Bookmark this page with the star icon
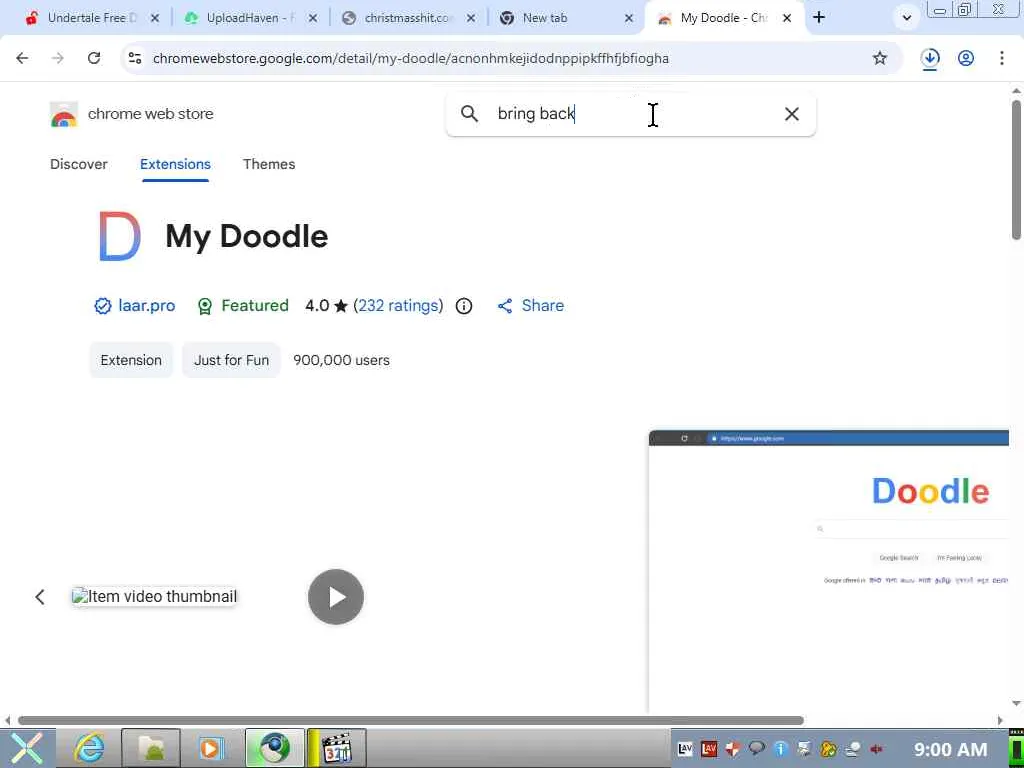The image size is (1024, 768). click(x=880, y=58)
